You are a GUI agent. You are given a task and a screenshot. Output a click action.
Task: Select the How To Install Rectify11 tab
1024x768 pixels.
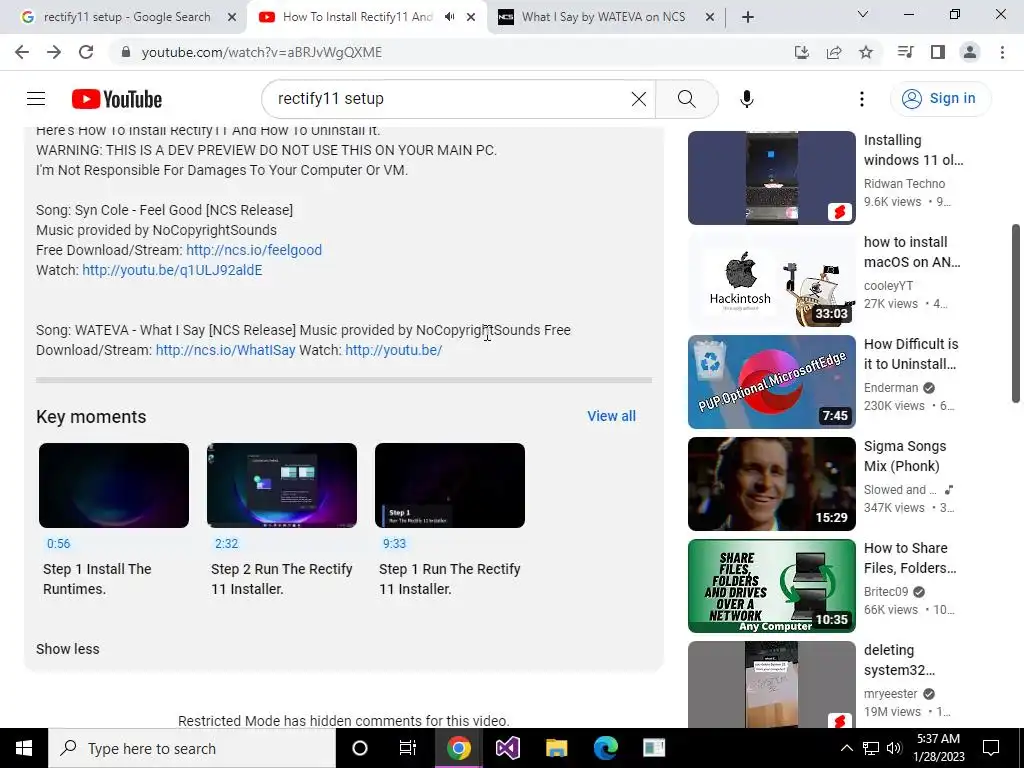tap(357, 17)
